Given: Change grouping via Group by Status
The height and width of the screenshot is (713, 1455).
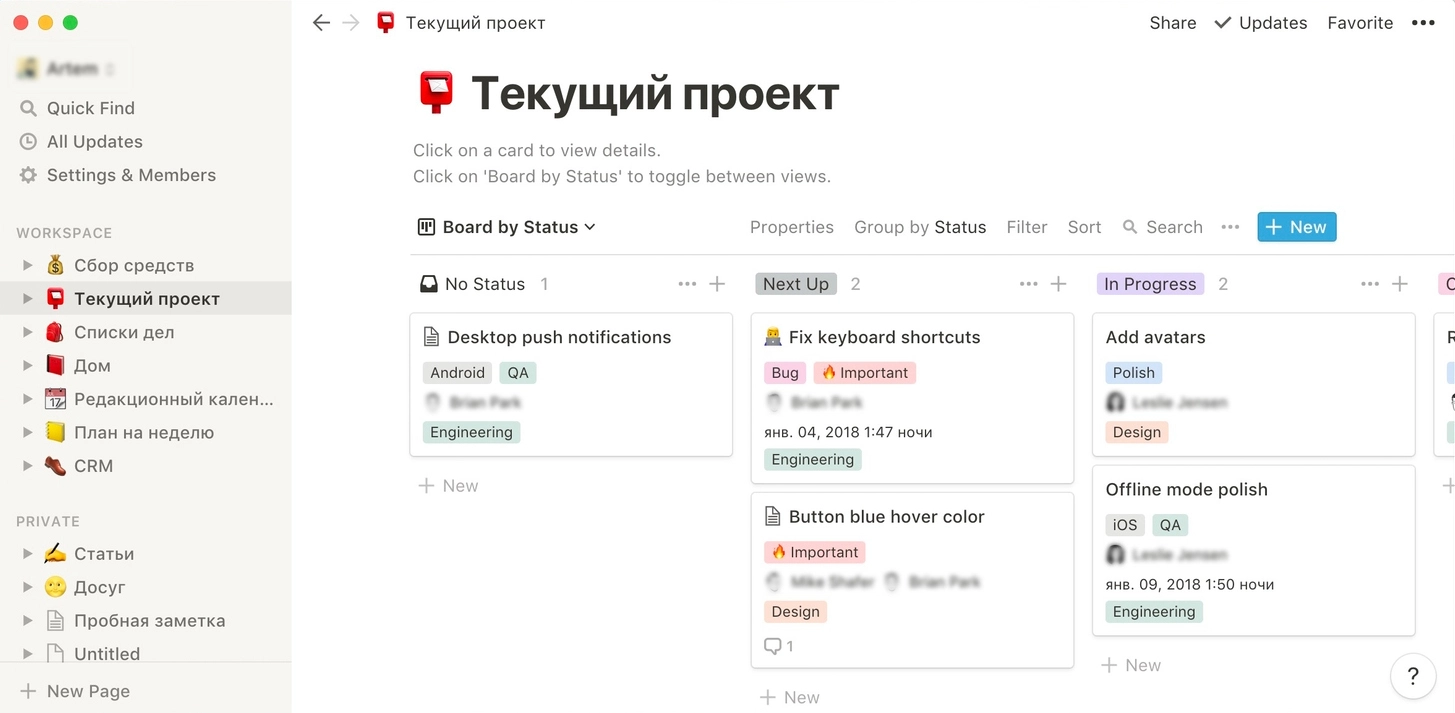Looking at the screenshot, I should (x=919, y=227).
